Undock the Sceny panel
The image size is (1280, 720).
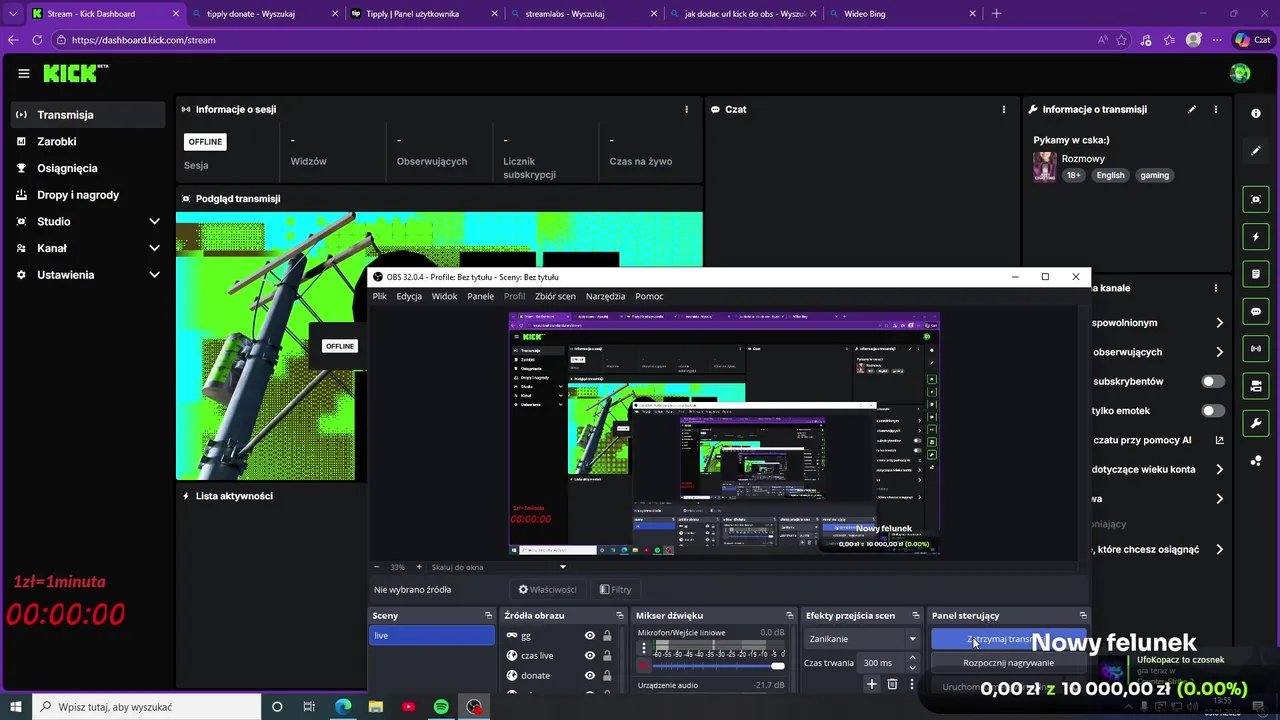tap(488, 616)
